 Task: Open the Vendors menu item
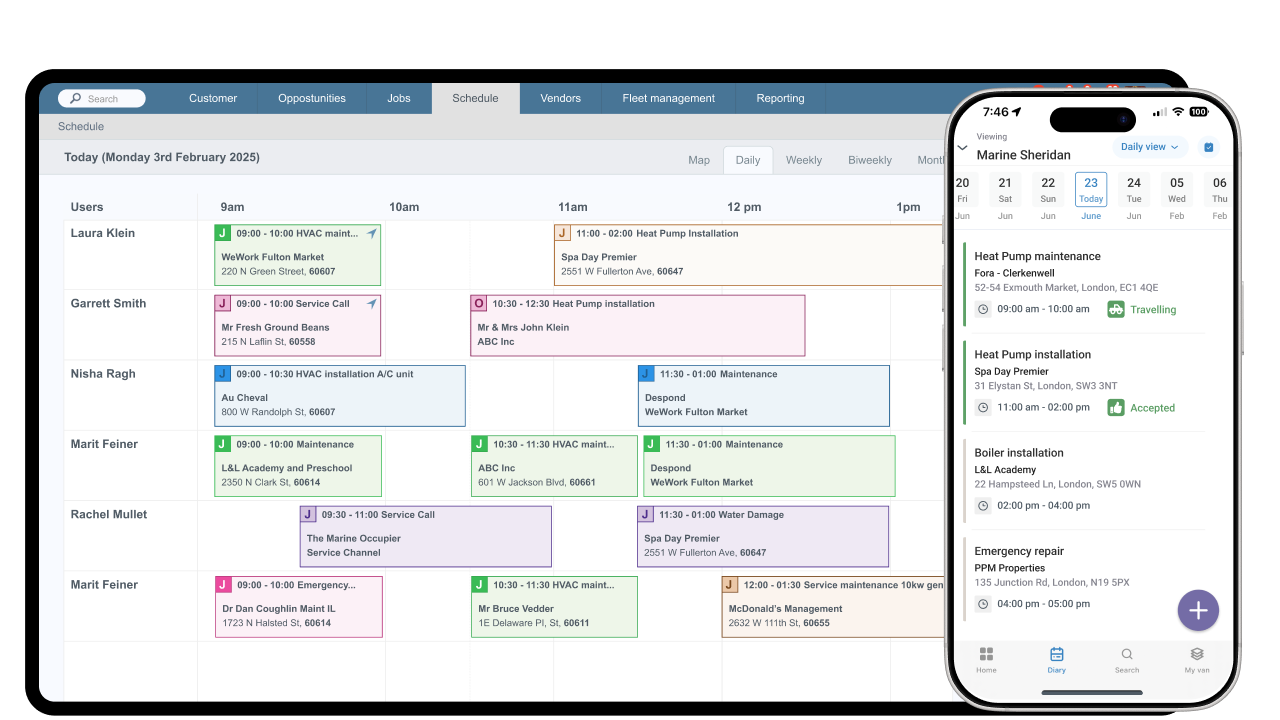point(560,98)
